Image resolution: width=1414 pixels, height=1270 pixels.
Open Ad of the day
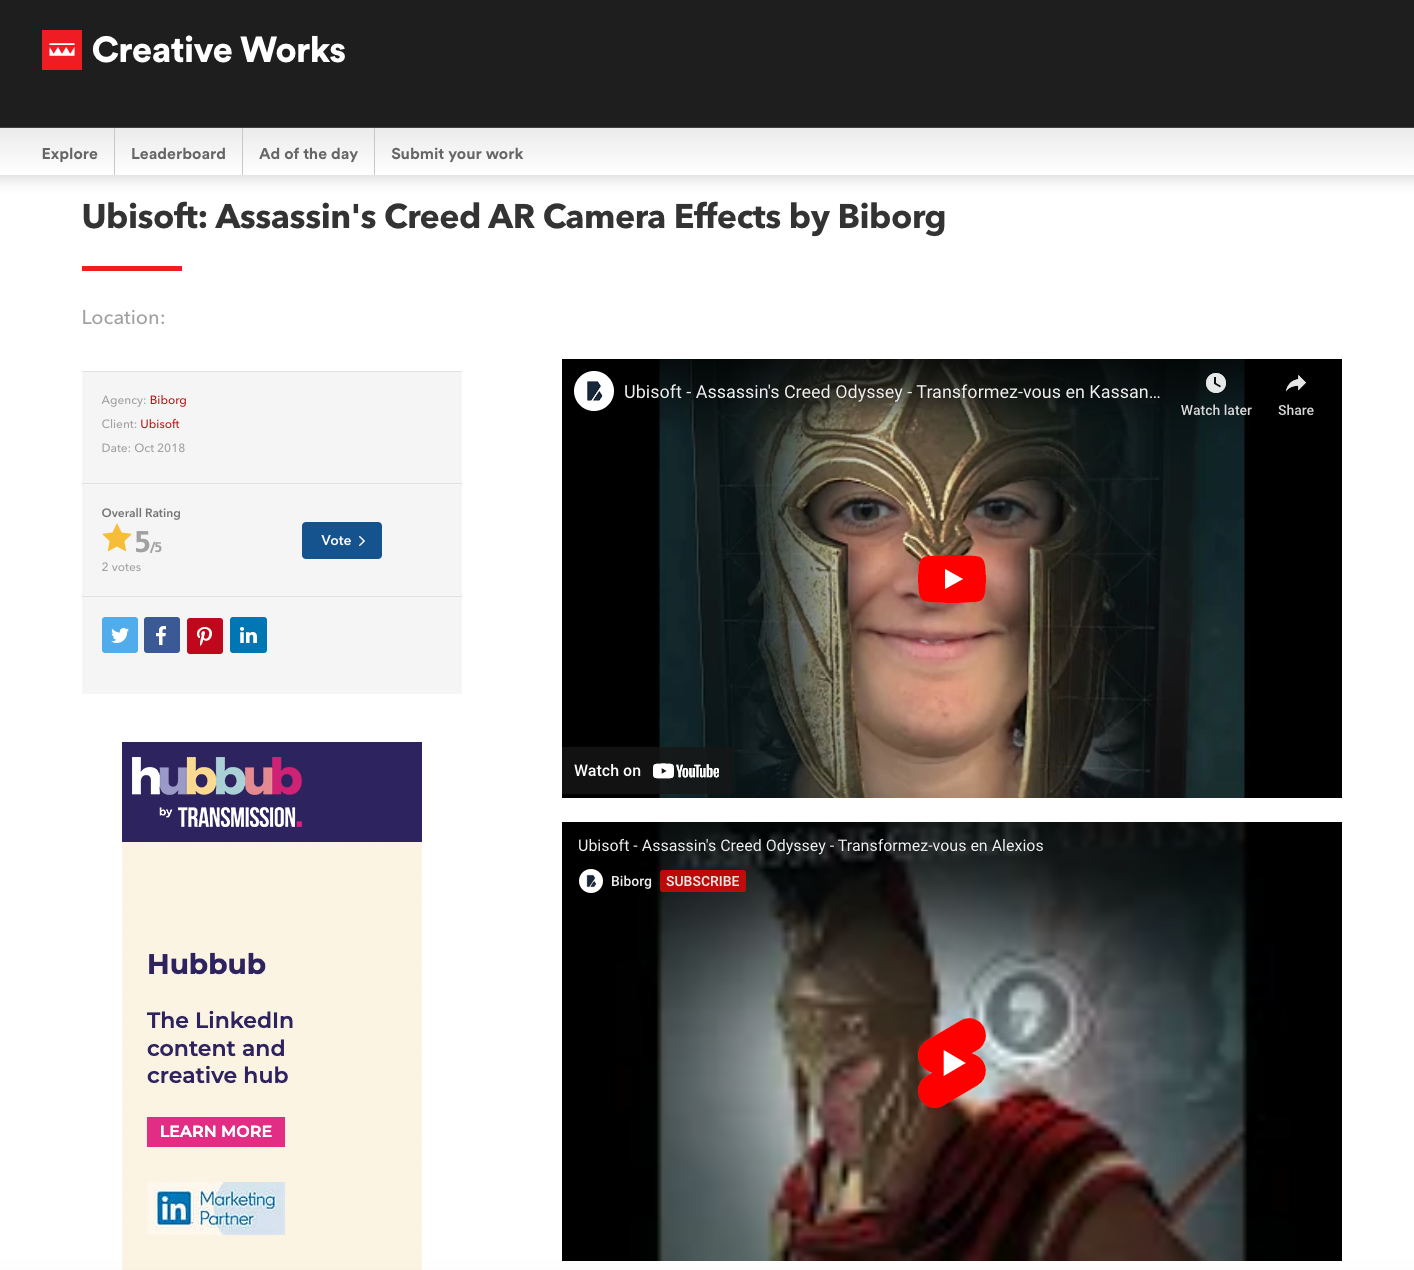[x=308, y=153]
